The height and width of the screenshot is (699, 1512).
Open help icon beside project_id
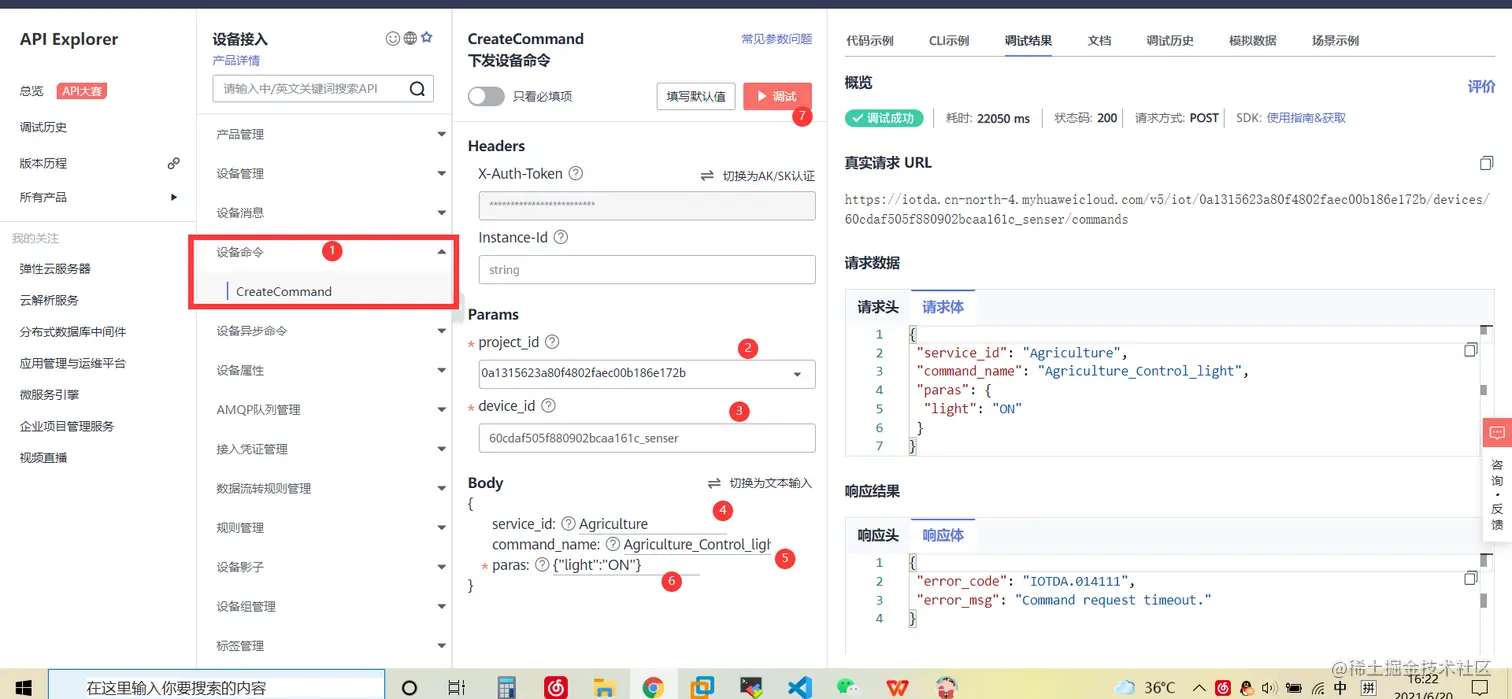pyautogui.click(x=552, y=342)
